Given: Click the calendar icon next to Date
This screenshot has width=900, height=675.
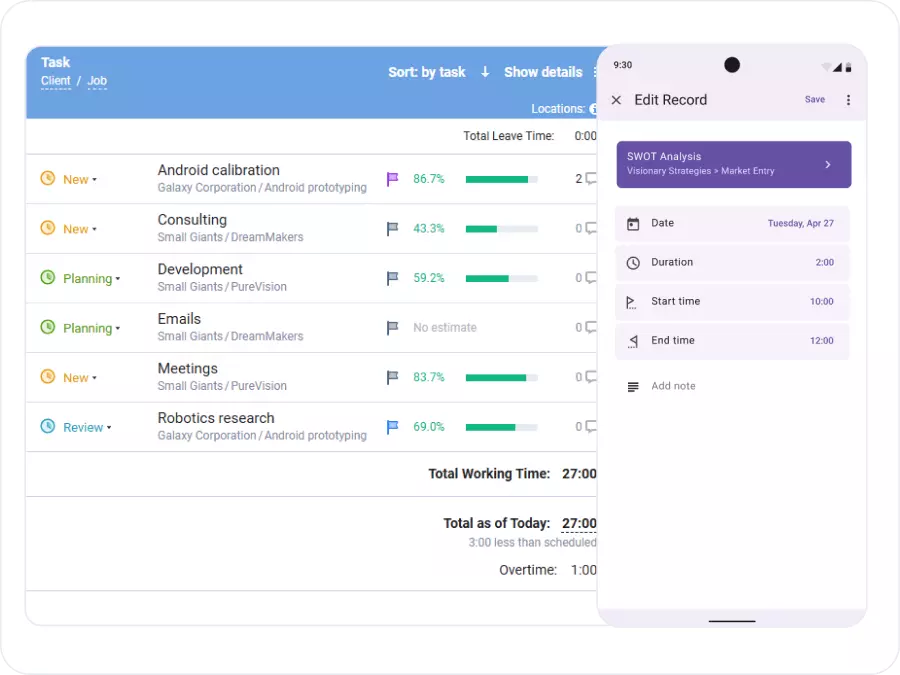Looking at the screenshot, I should [633, 224].
